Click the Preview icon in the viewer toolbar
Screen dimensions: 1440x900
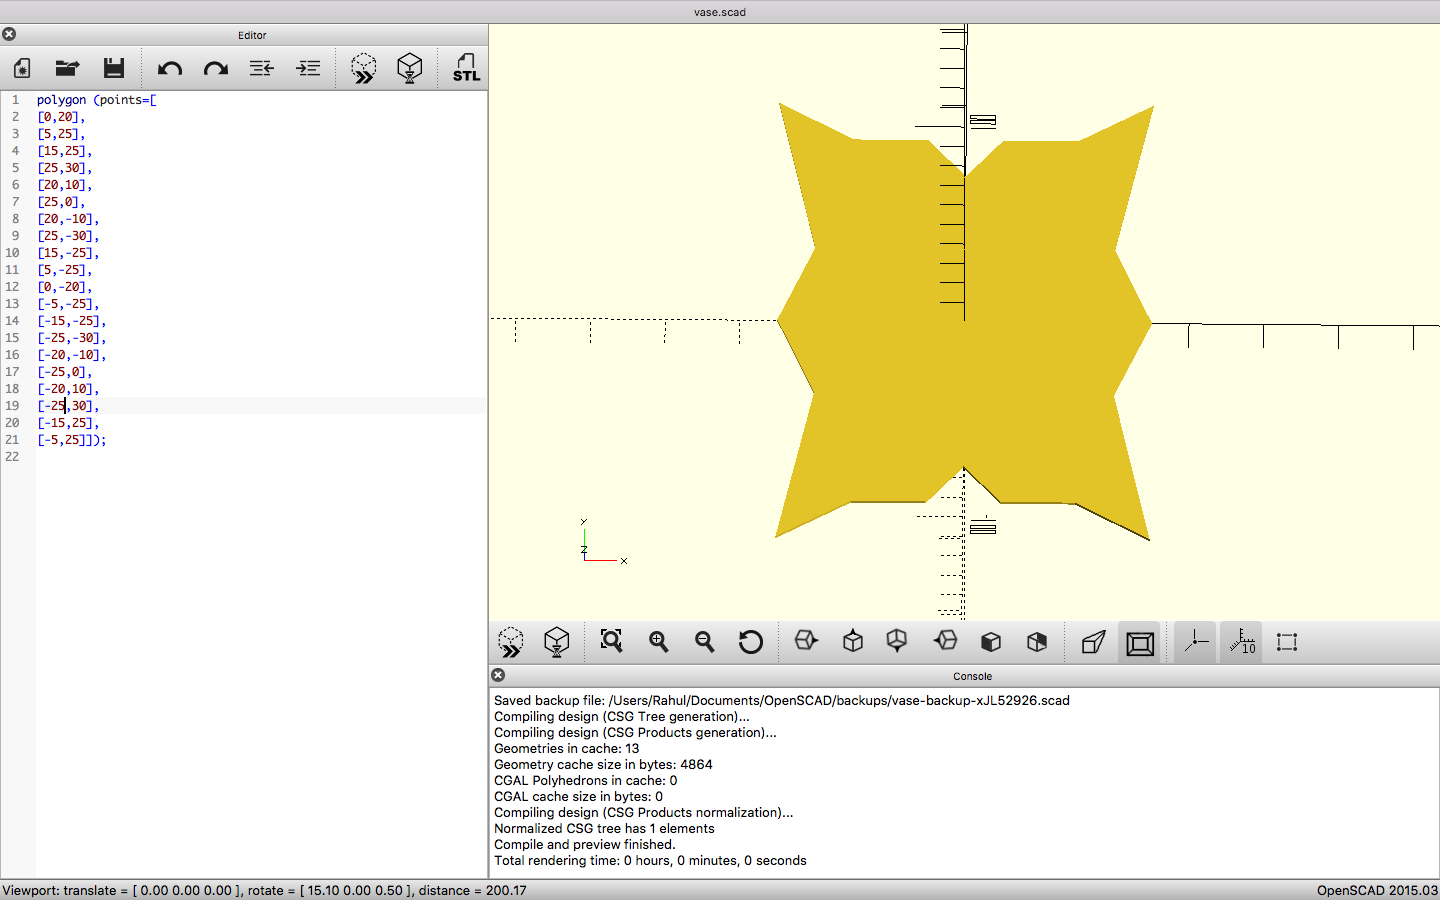(511, 642)
